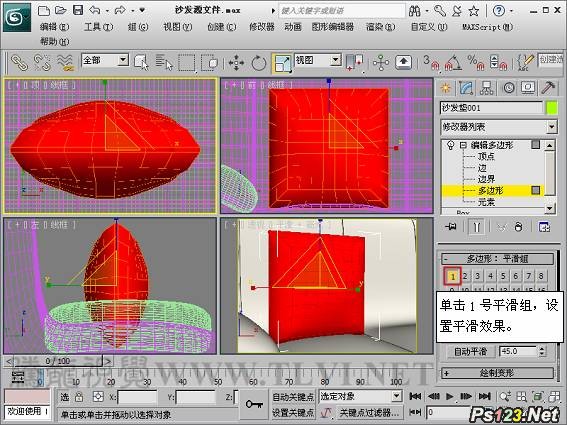Toggle the Window/Crossing selection icon
This screenshot has height=425, width=567.
tap(209, 62)
